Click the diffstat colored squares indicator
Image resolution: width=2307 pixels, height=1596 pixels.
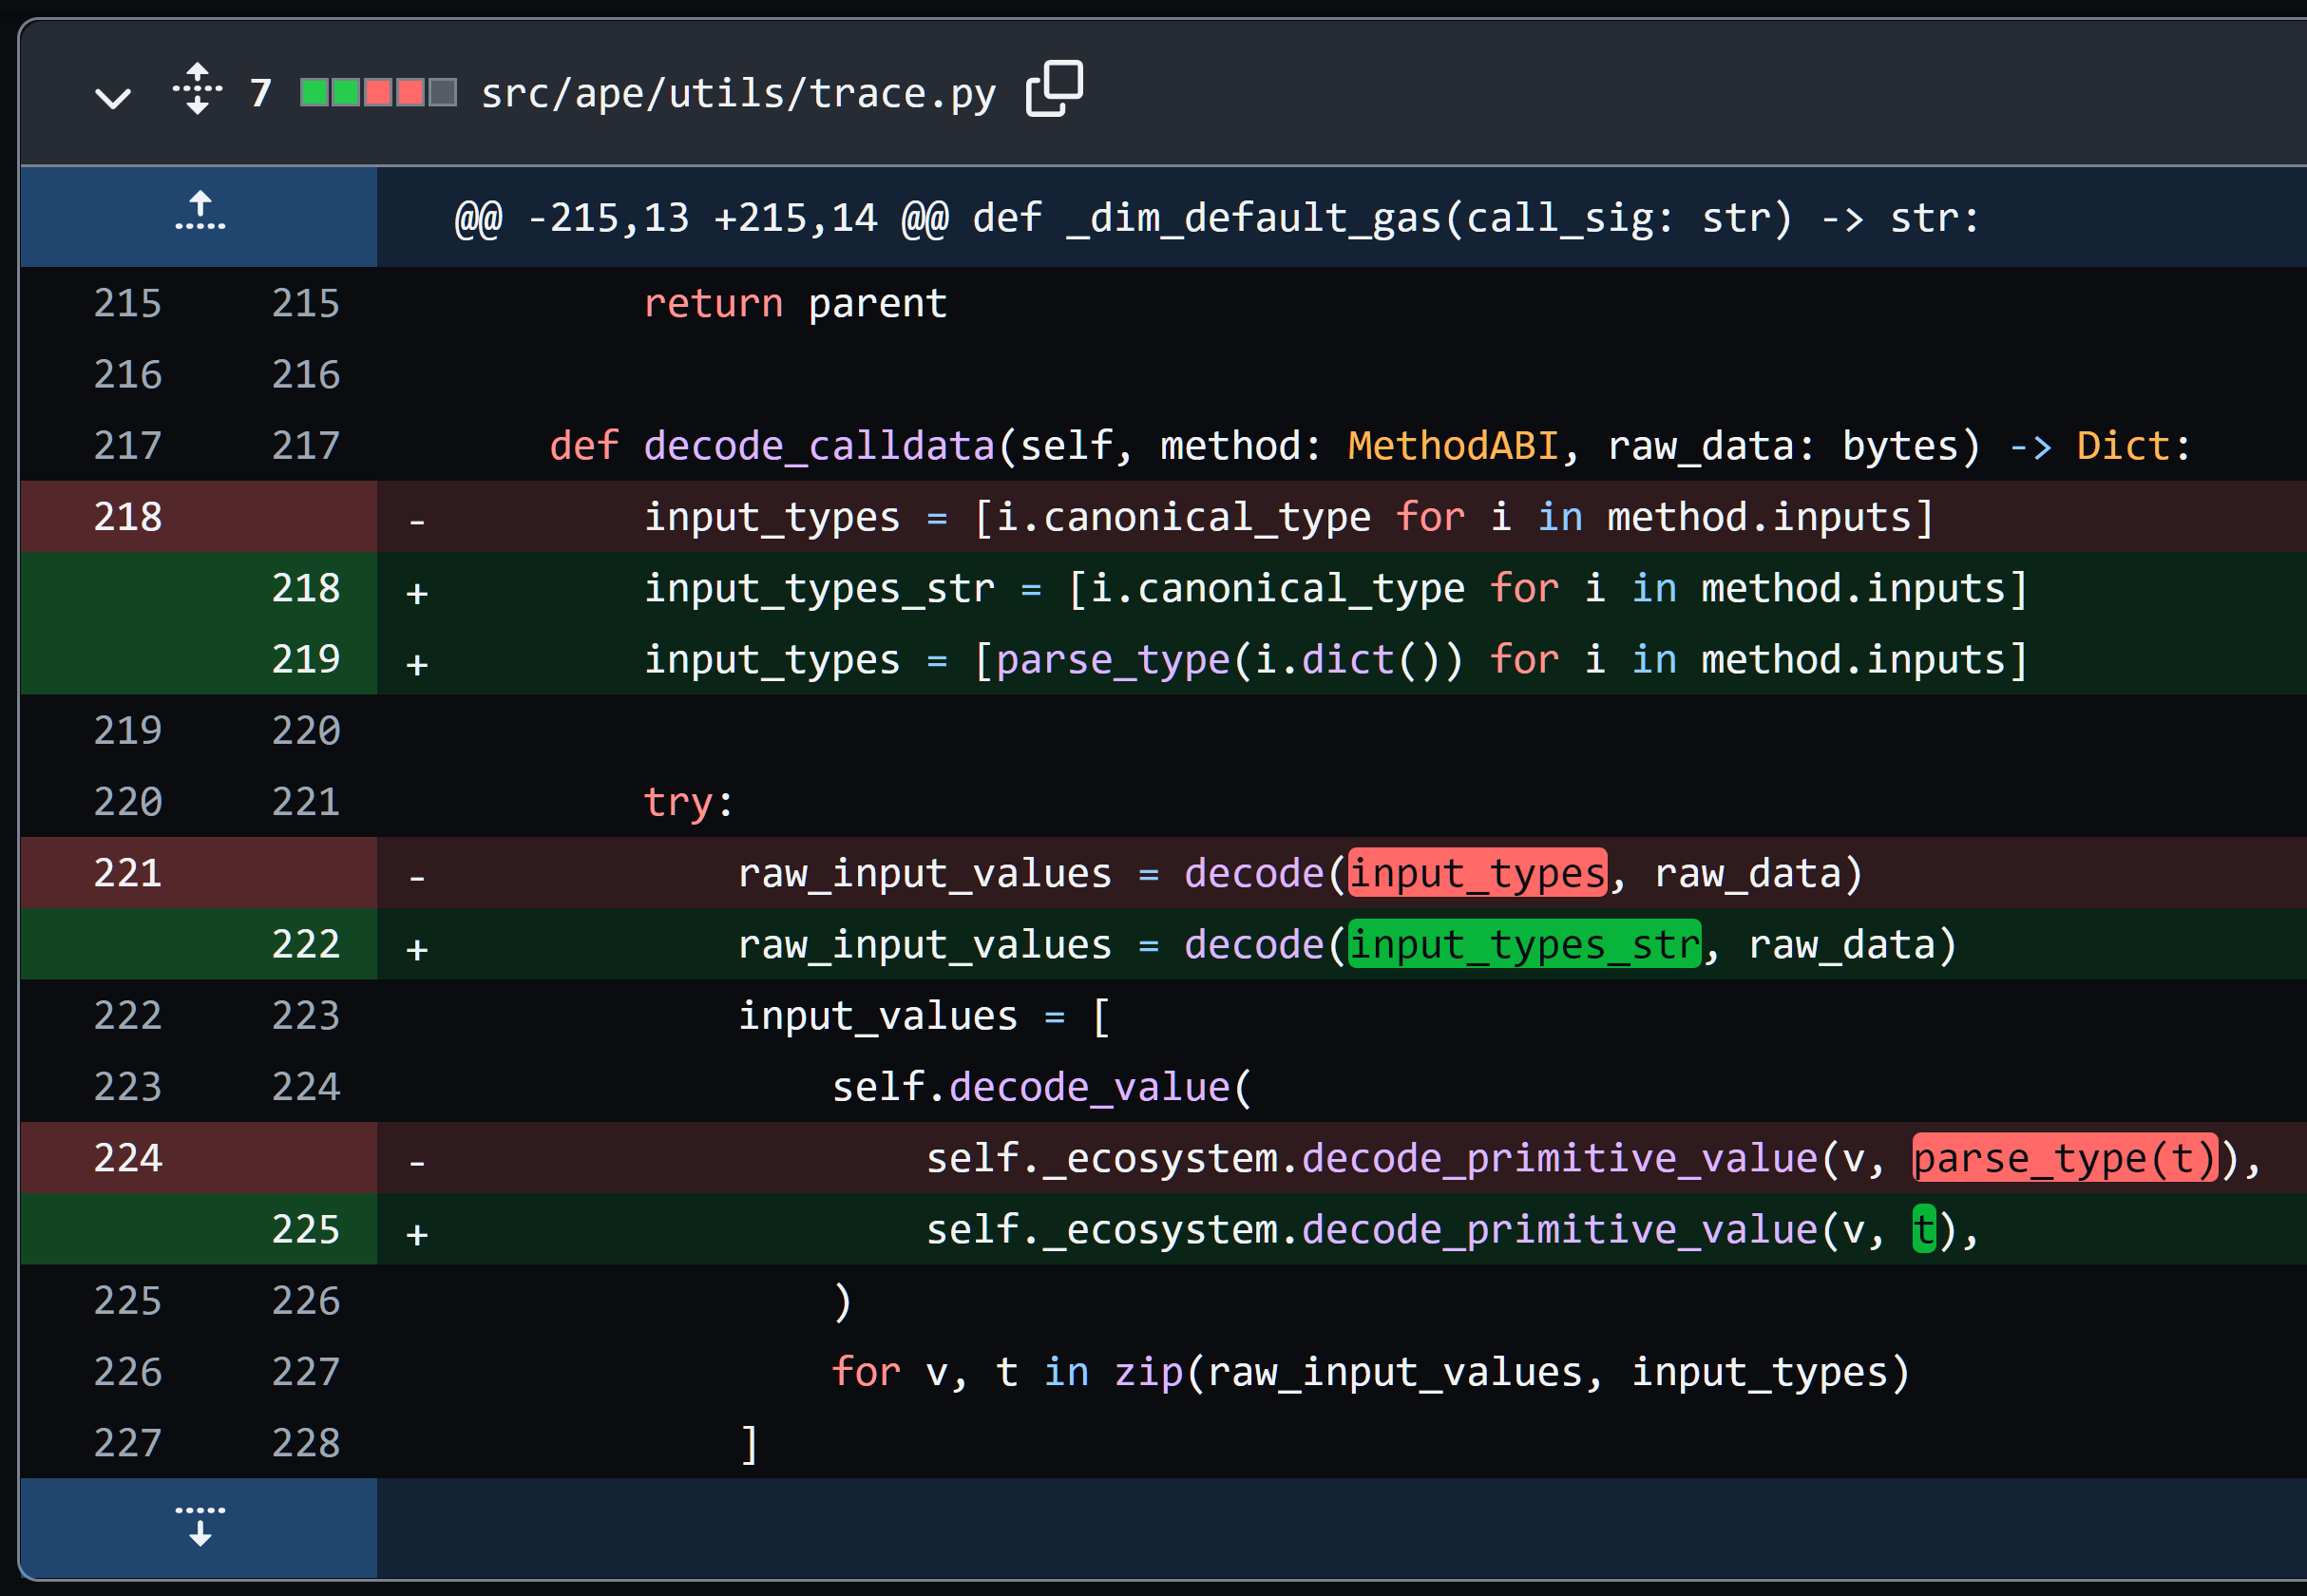379,93
